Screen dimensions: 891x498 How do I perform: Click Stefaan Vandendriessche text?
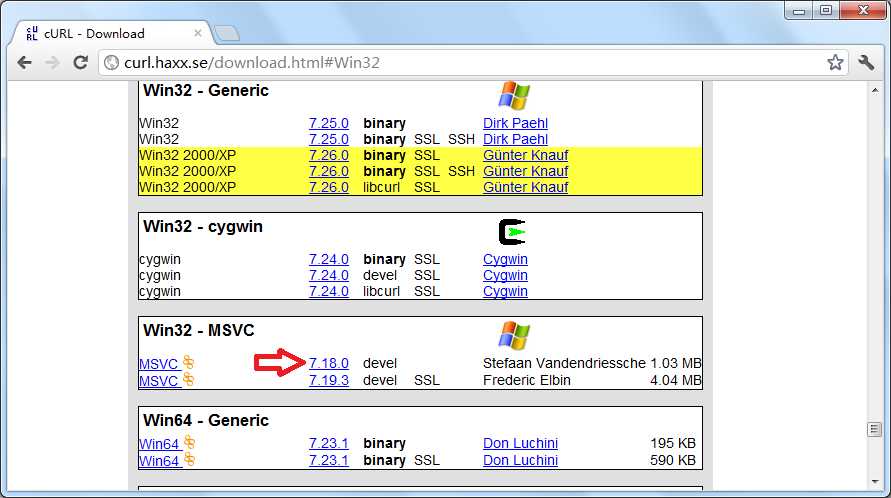click(x=564, y=363)
